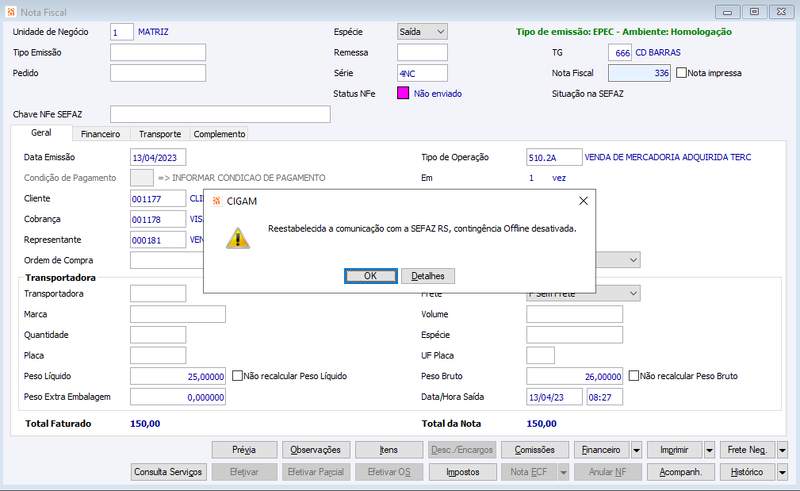Click the Série field with 4NC
Viewport: 800px width, 491px height.
(422, 73)
